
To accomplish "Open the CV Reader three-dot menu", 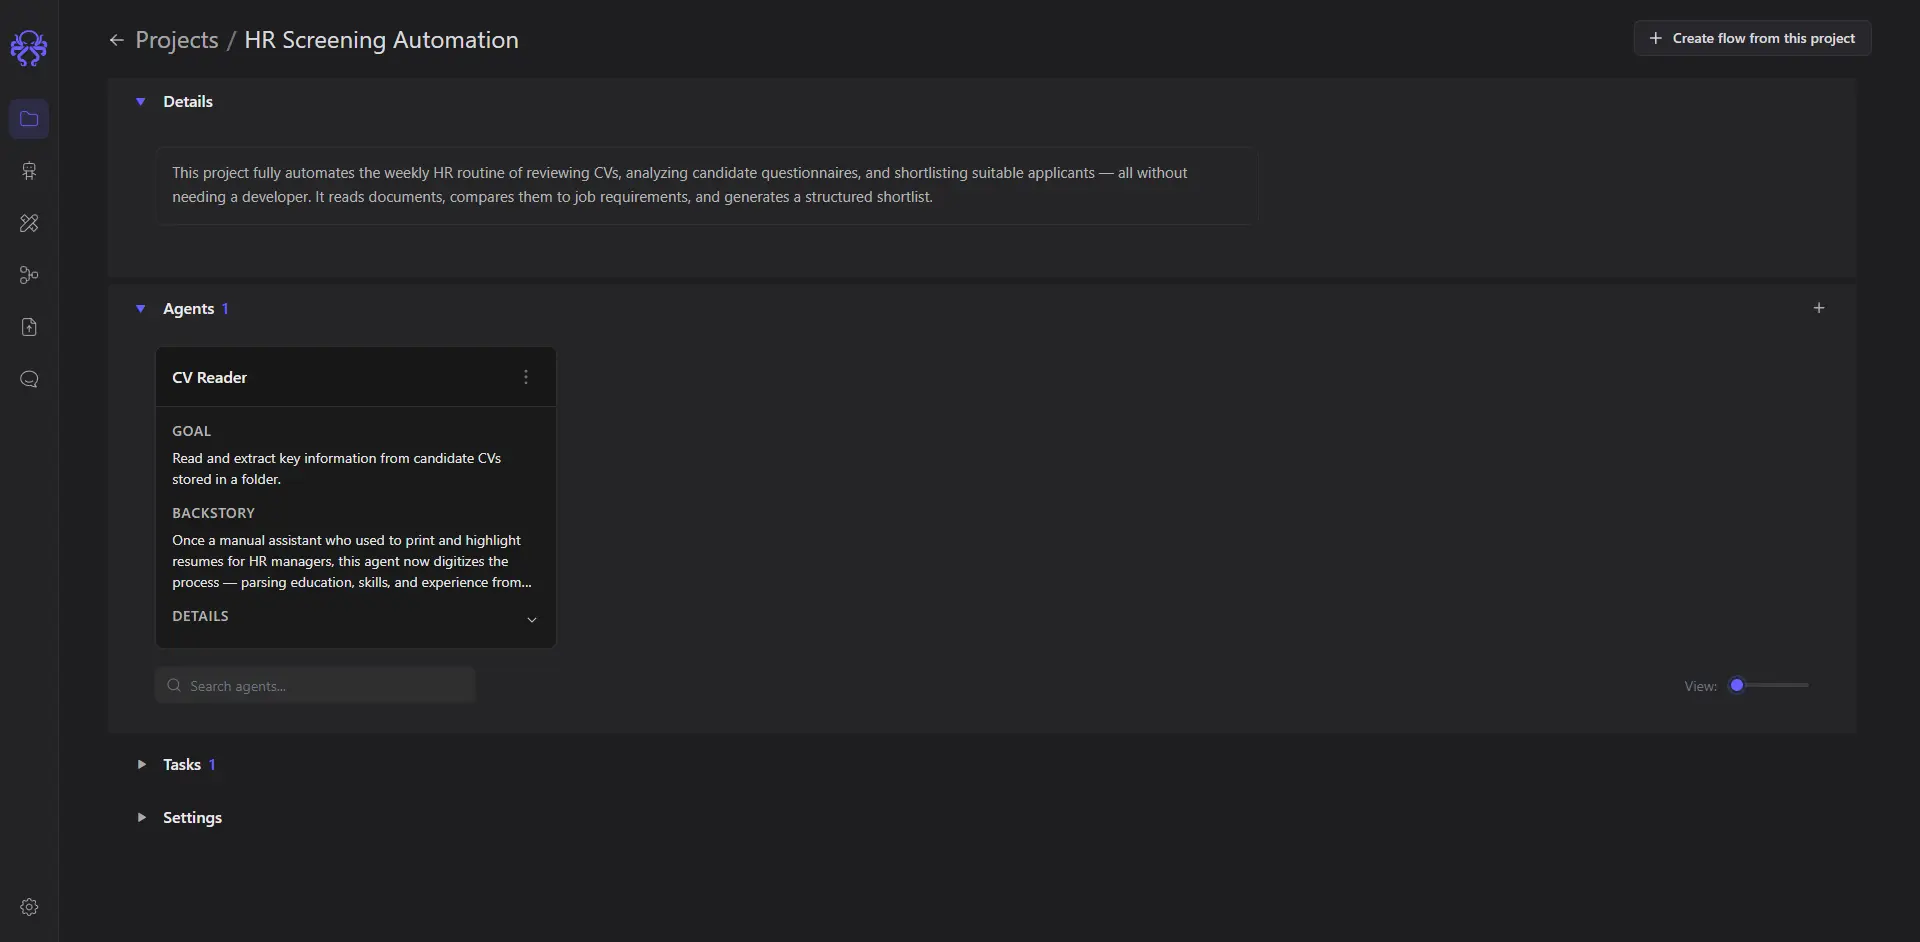I will click(x=526, y=377).
